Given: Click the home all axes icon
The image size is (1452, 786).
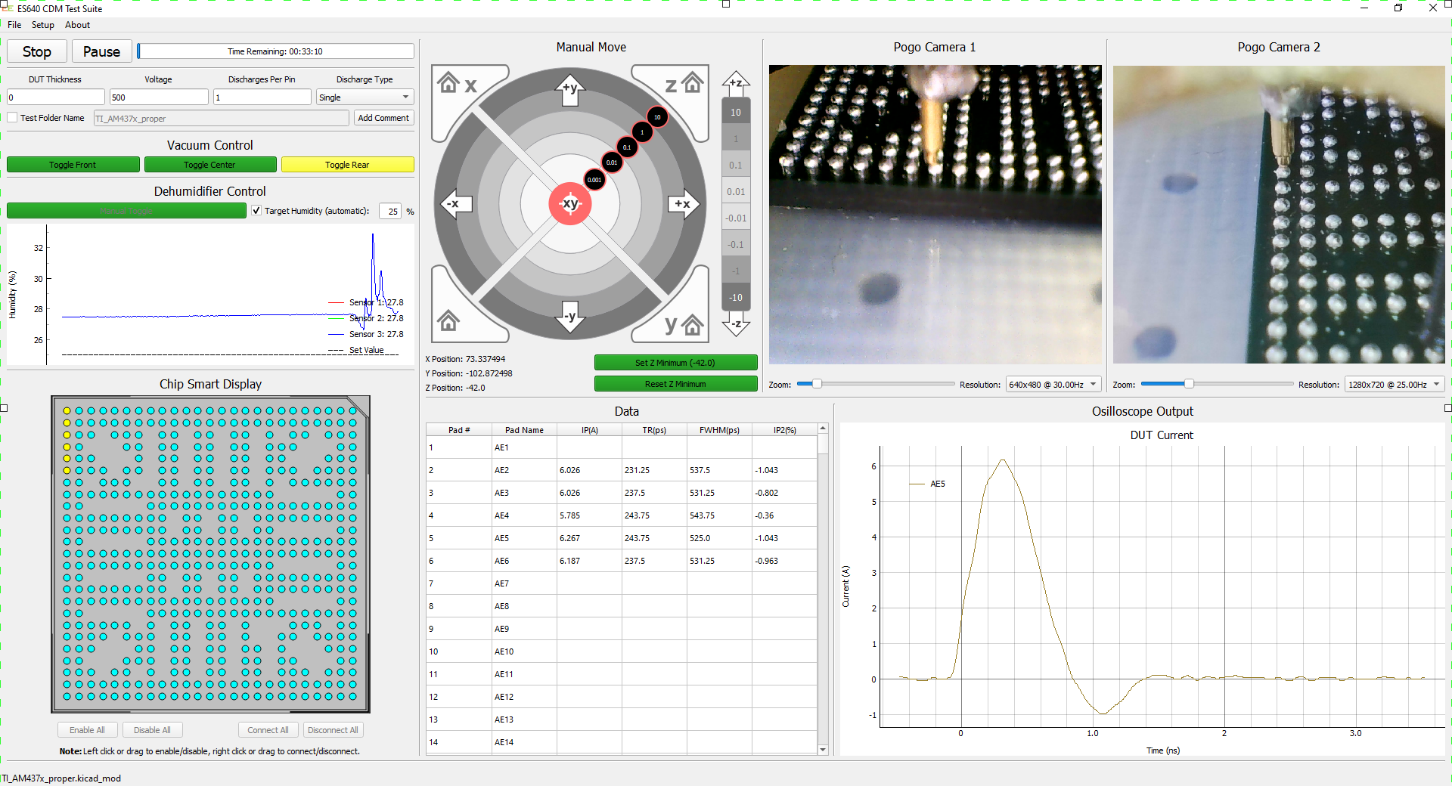Looking at the screenshot, I should [x=448, y=322].
